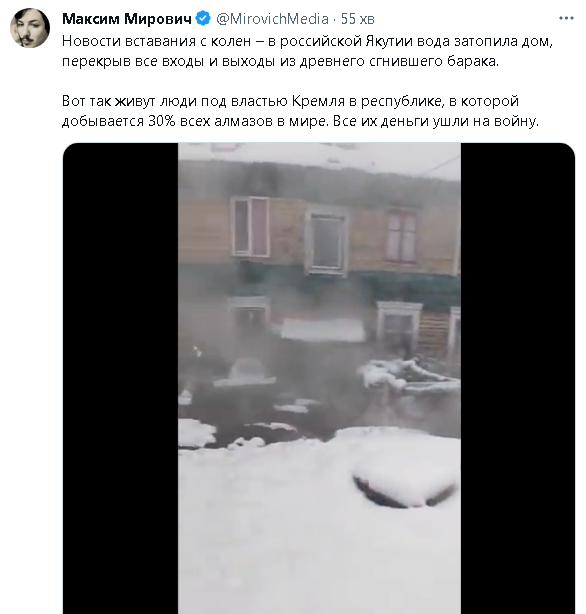
Task: Click the left black letterbox area of video
Action: tap(120, 378)
